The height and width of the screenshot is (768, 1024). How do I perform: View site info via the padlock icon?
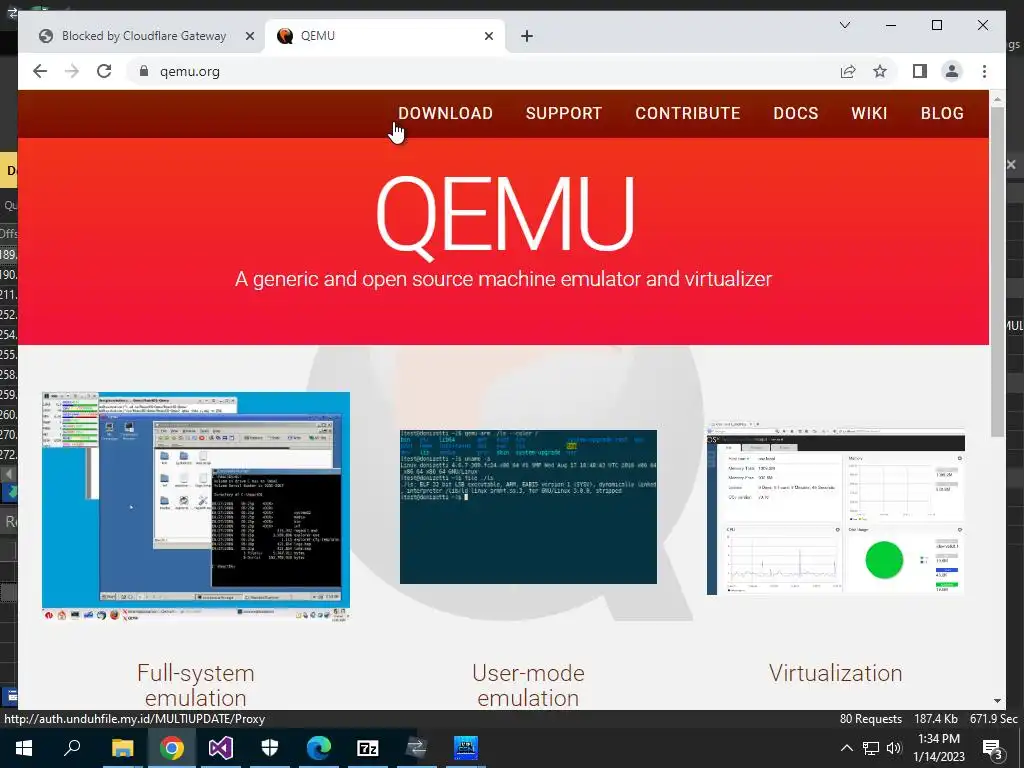click(x=144, y=71)
